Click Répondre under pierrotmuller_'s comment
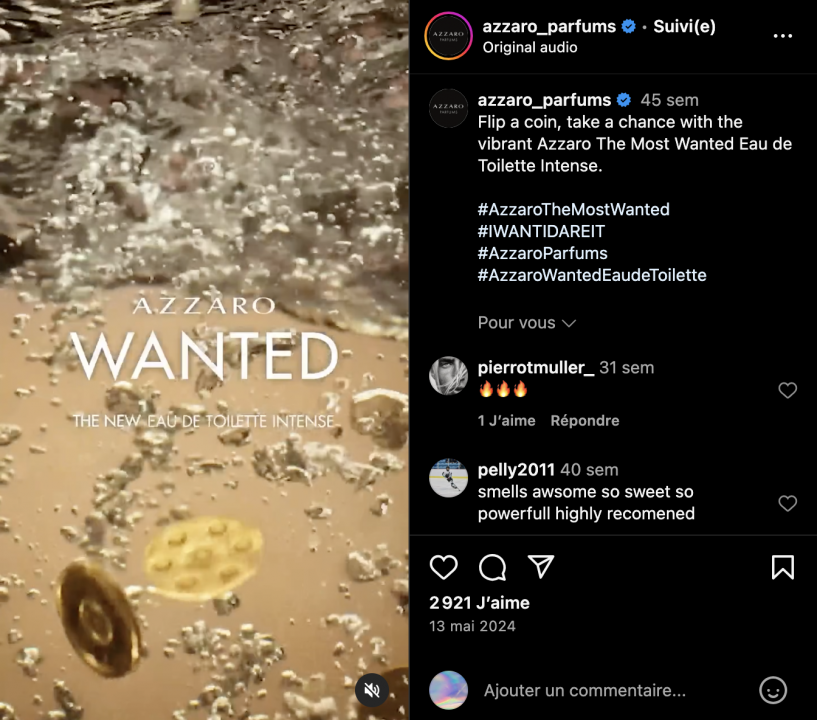This screenshot has height=720, width=817. coord(585,420)
